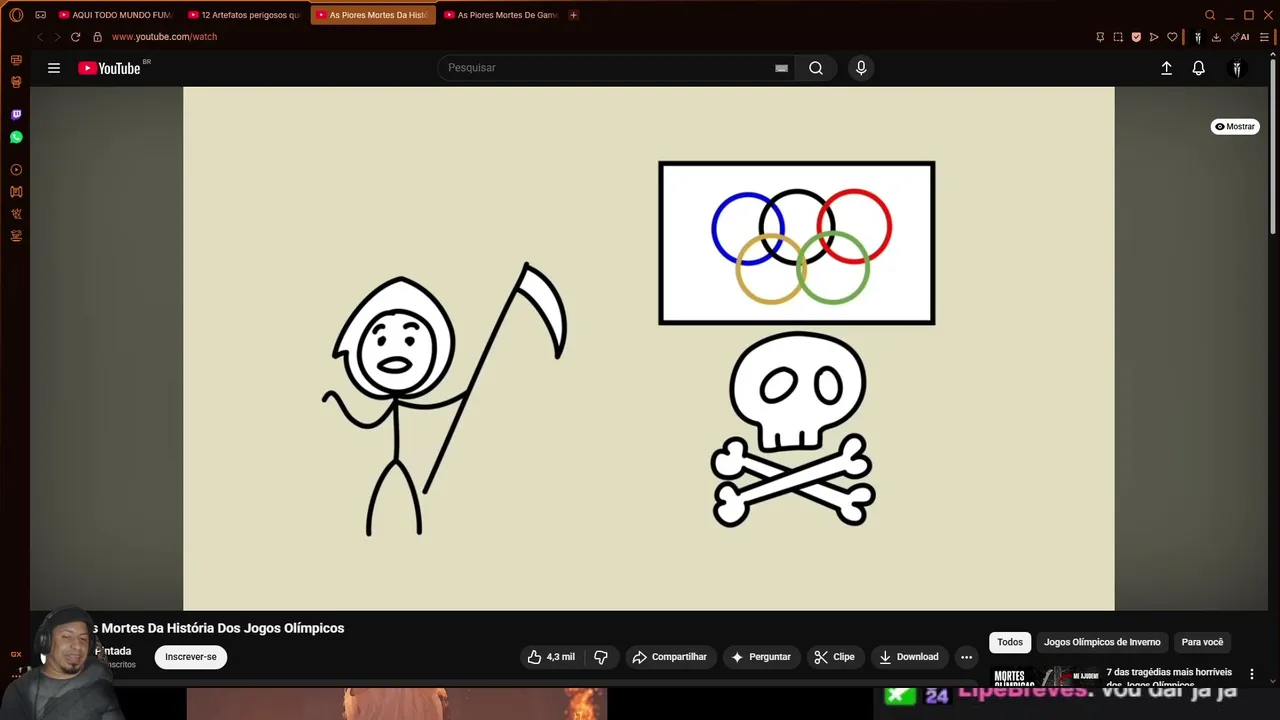Open browser tab search magnifier

1210,15
